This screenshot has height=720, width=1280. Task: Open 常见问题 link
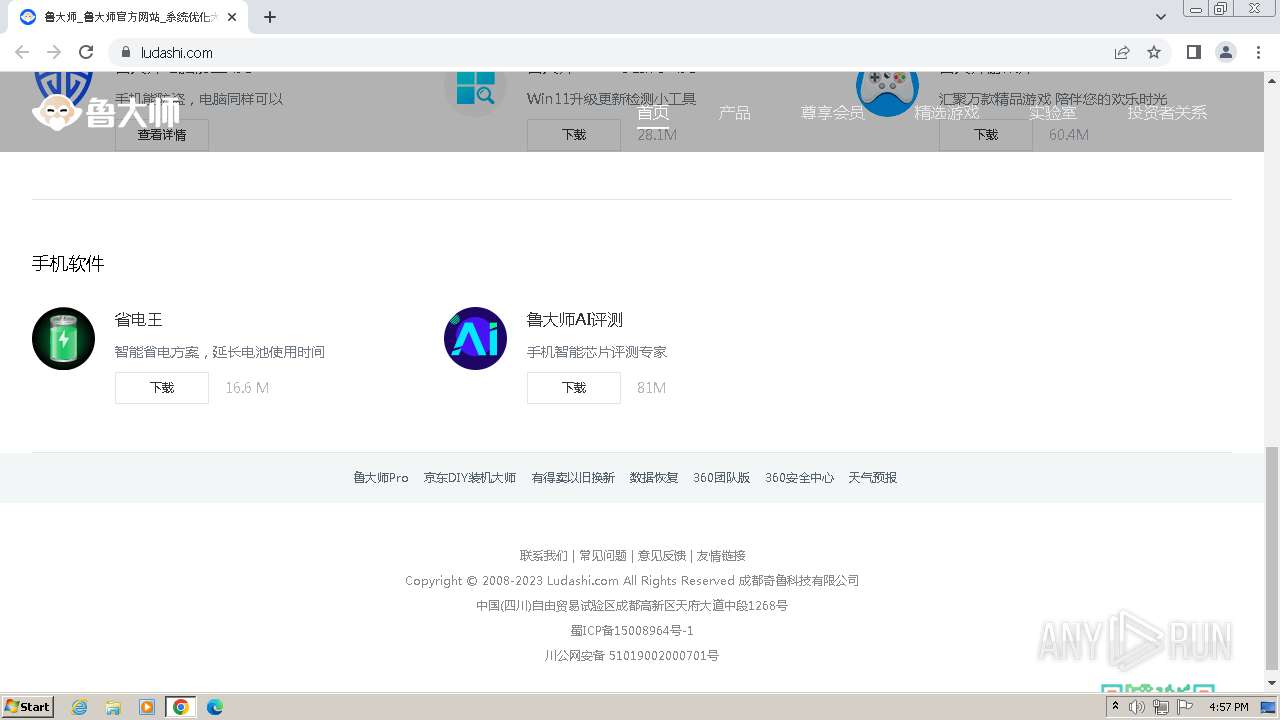pos(603,556)
